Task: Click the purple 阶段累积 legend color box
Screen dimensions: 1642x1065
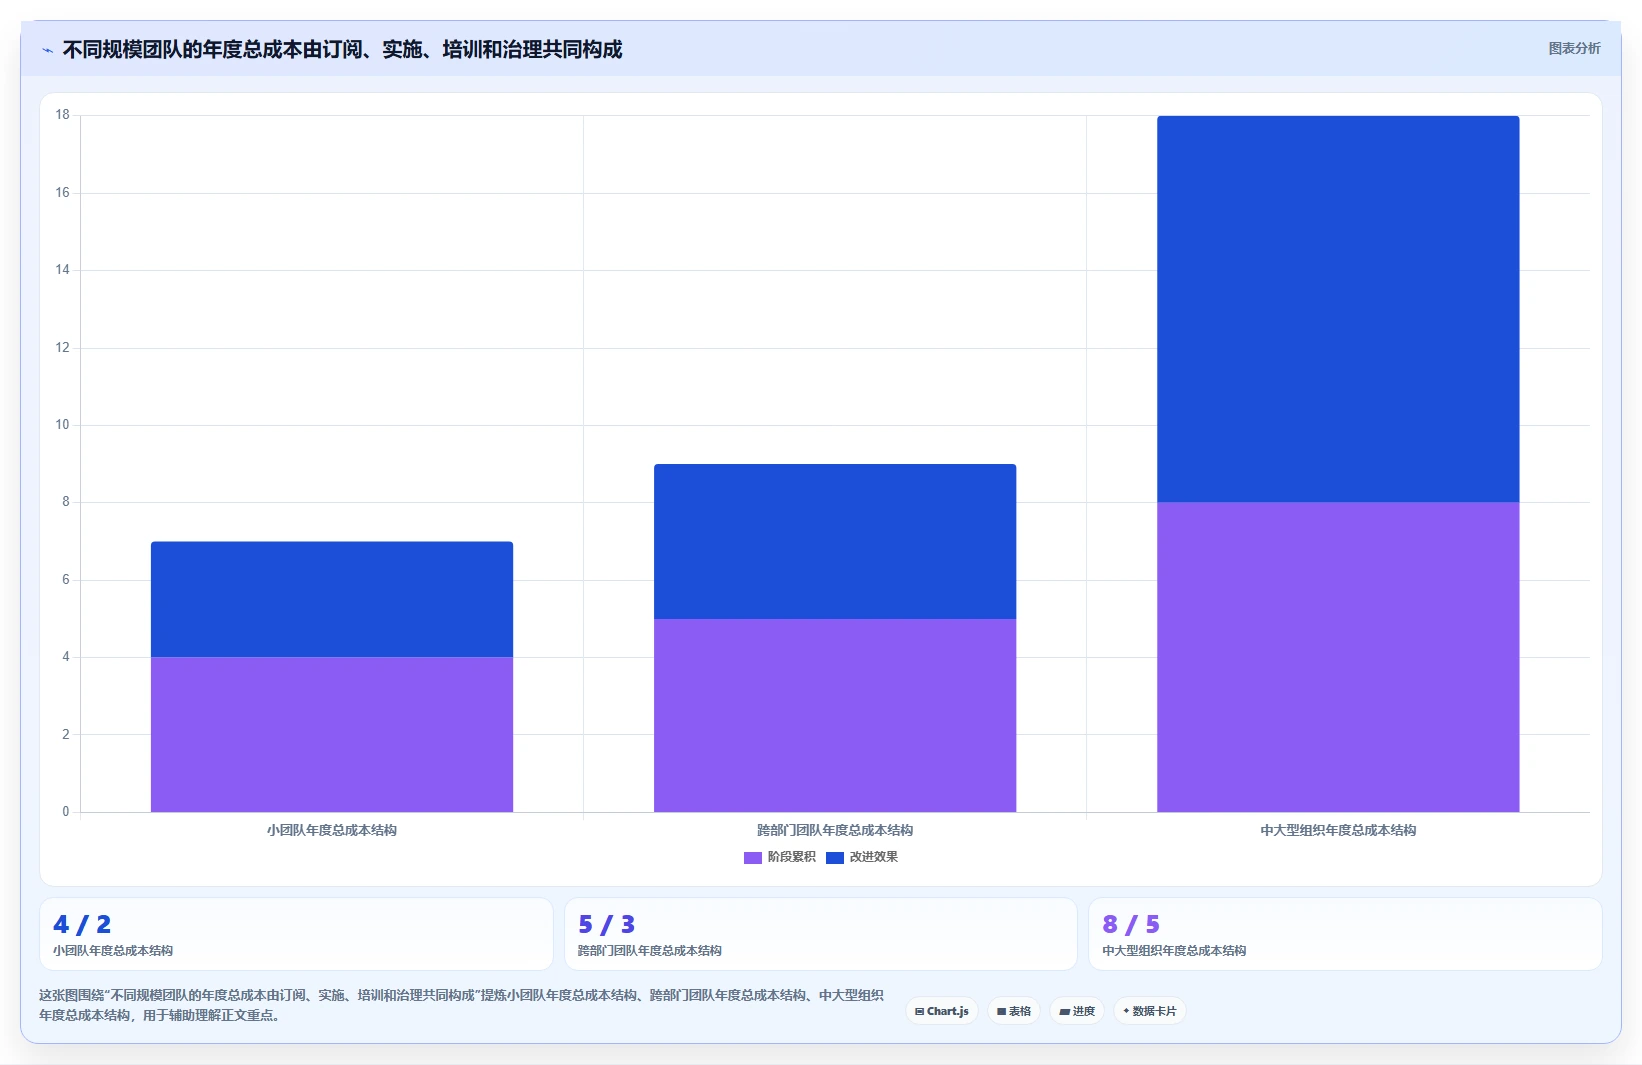Action: [x=753, y=858]
